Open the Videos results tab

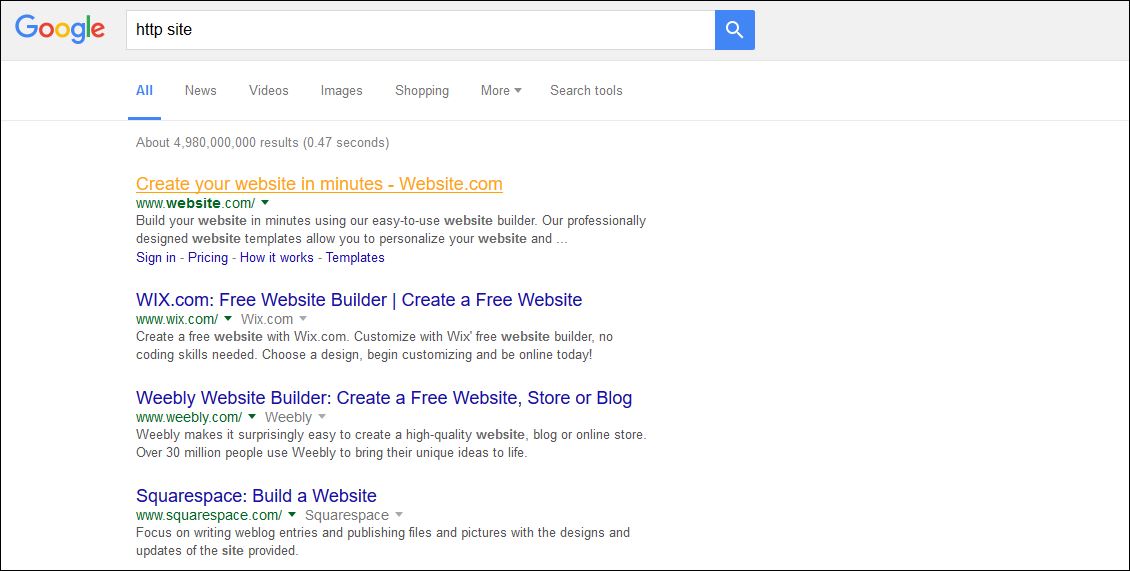click(268, 90)
